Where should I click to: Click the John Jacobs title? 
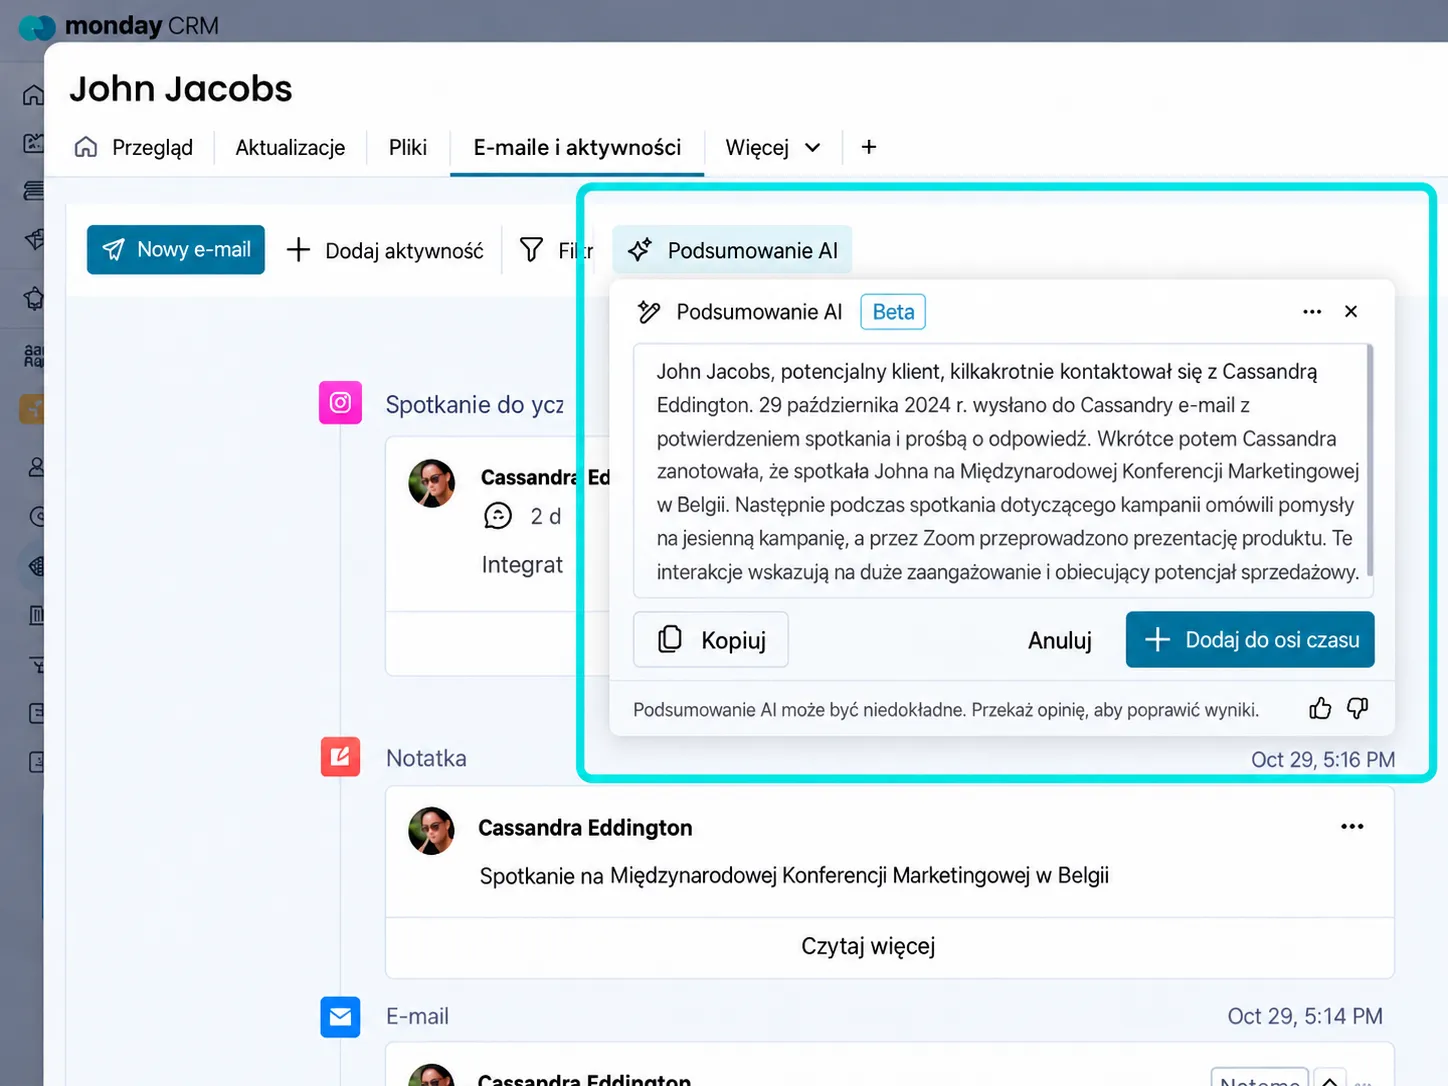click(x=181, y=89)
